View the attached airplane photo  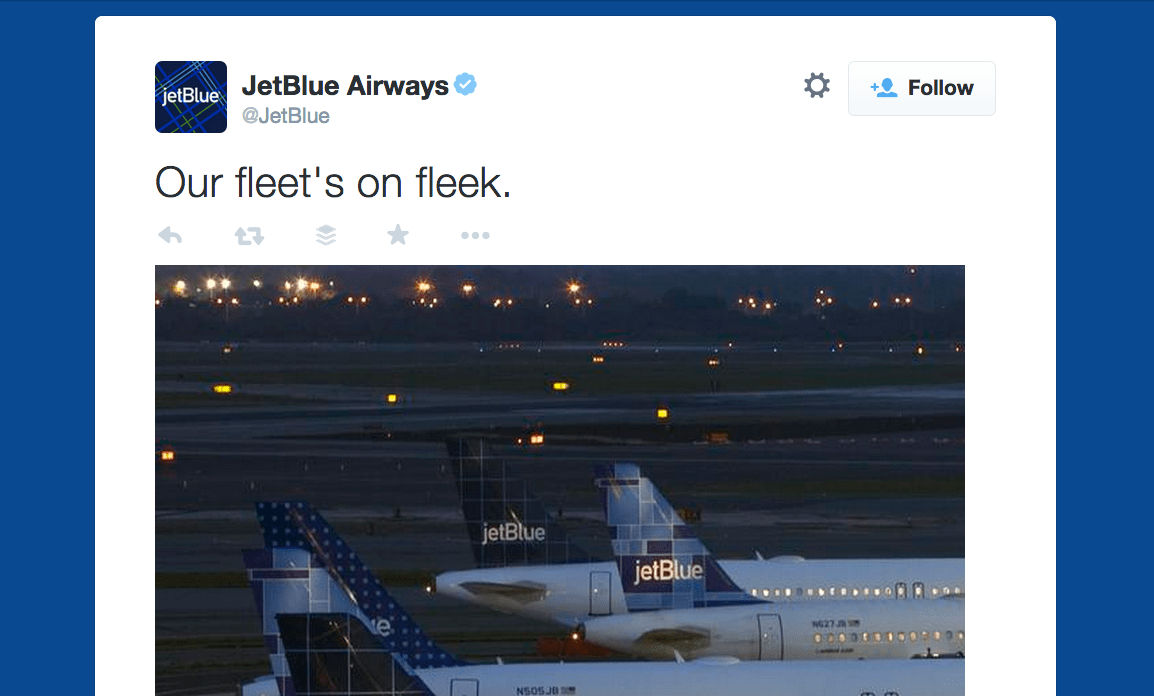pos(559,480)
